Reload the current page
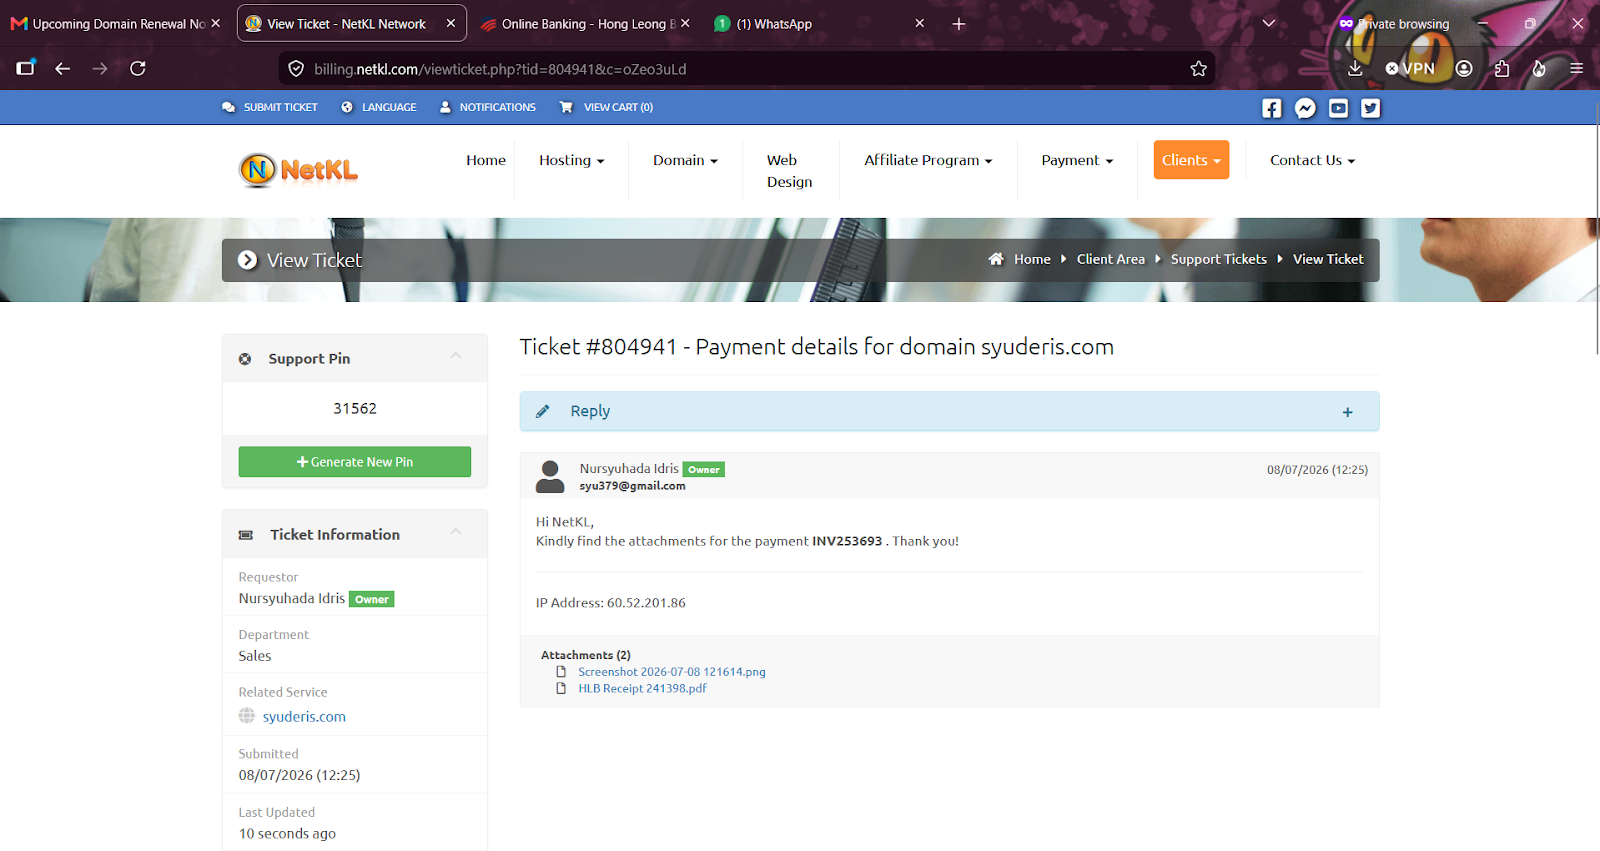 point(138,68)
